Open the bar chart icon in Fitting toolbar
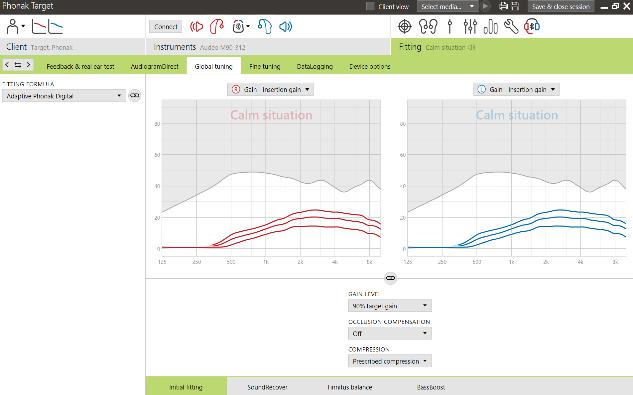Image resolution: width=633 pixels, height=395 pixels. point(490,27)
